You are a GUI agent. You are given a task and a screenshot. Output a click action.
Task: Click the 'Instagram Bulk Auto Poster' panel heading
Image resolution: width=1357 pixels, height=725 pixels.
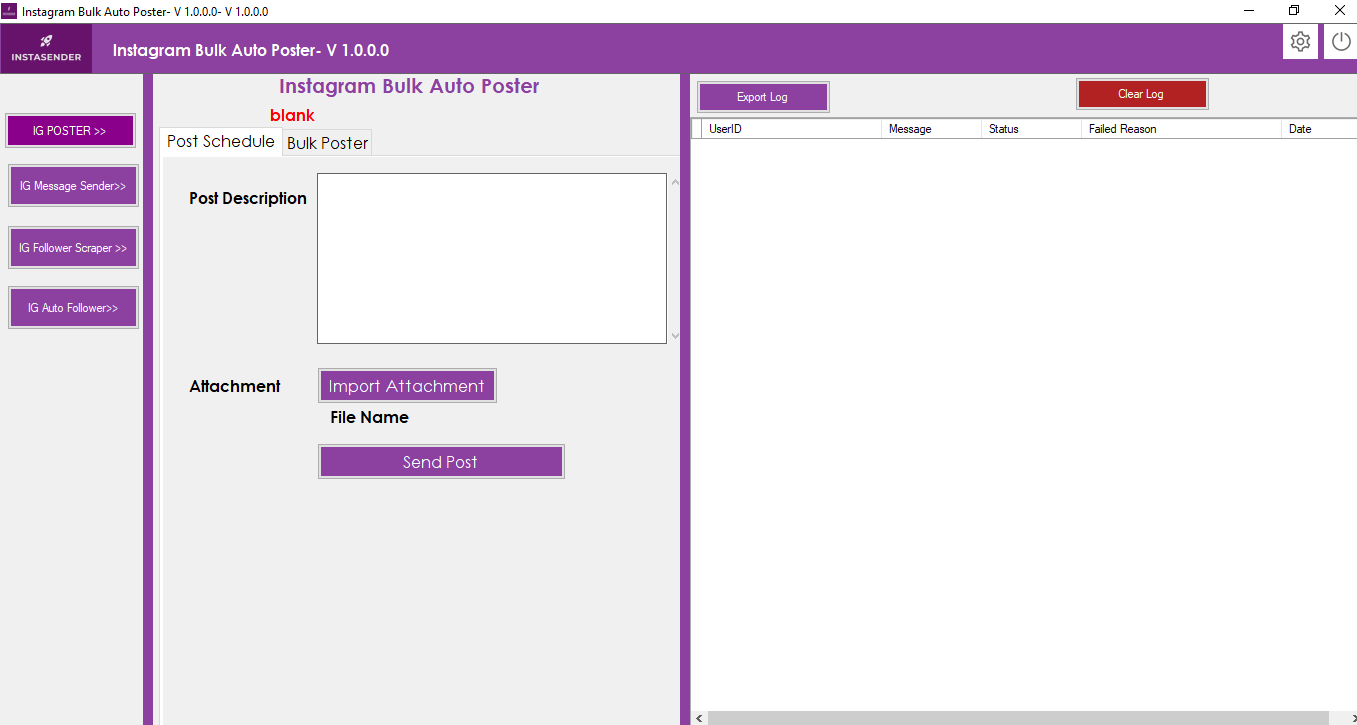coord(409,86)
